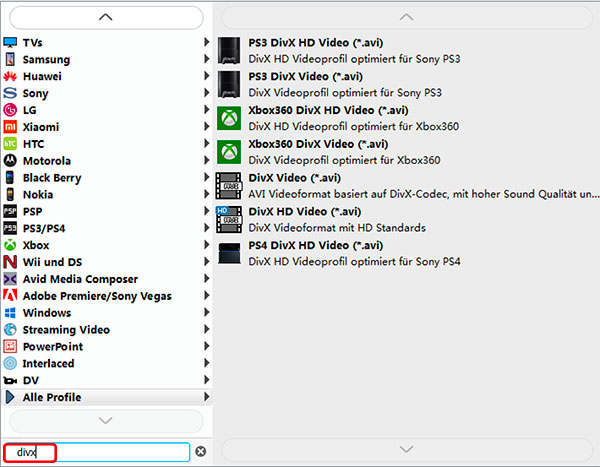Expand the Windows submenu arrow
The image size is (600, 467).
pyautogui.click(x=206, y=312)
